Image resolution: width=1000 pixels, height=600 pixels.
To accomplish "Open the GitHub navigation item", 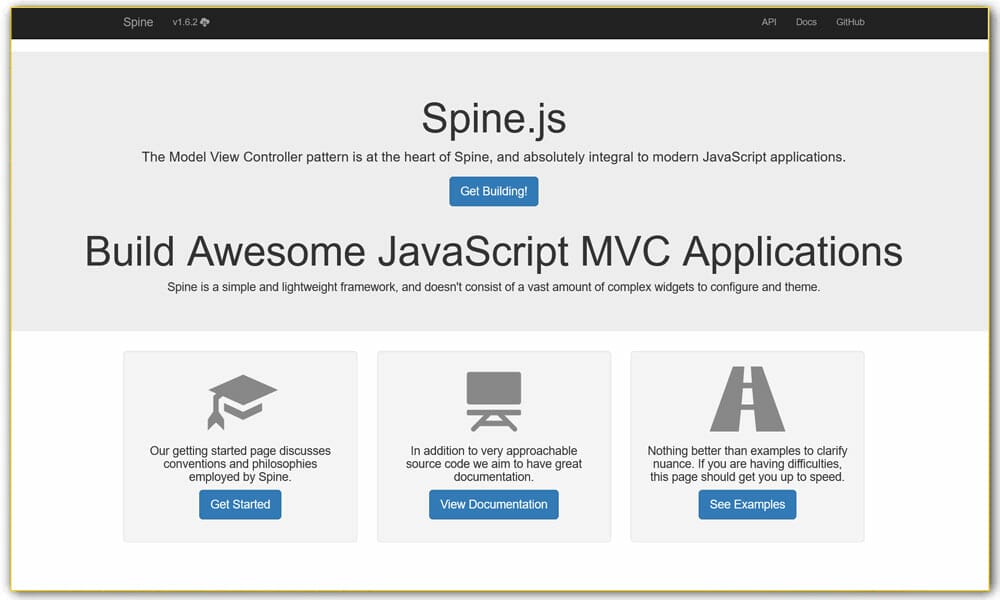I will coord(850,21).
